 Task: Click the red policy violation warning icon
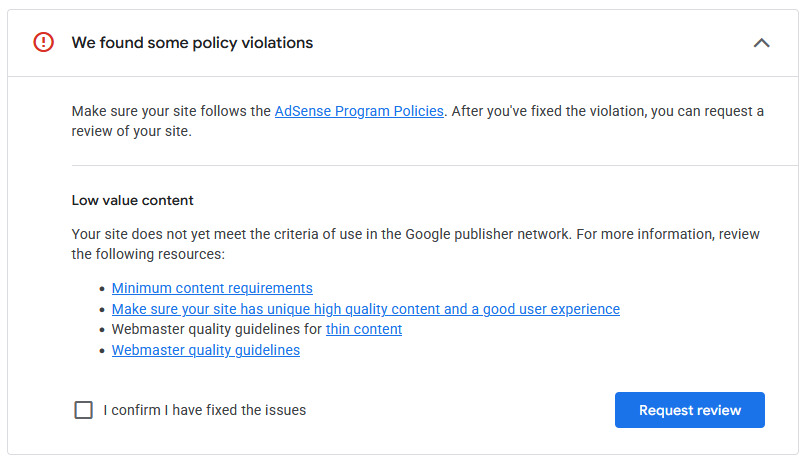click(43, 42)
